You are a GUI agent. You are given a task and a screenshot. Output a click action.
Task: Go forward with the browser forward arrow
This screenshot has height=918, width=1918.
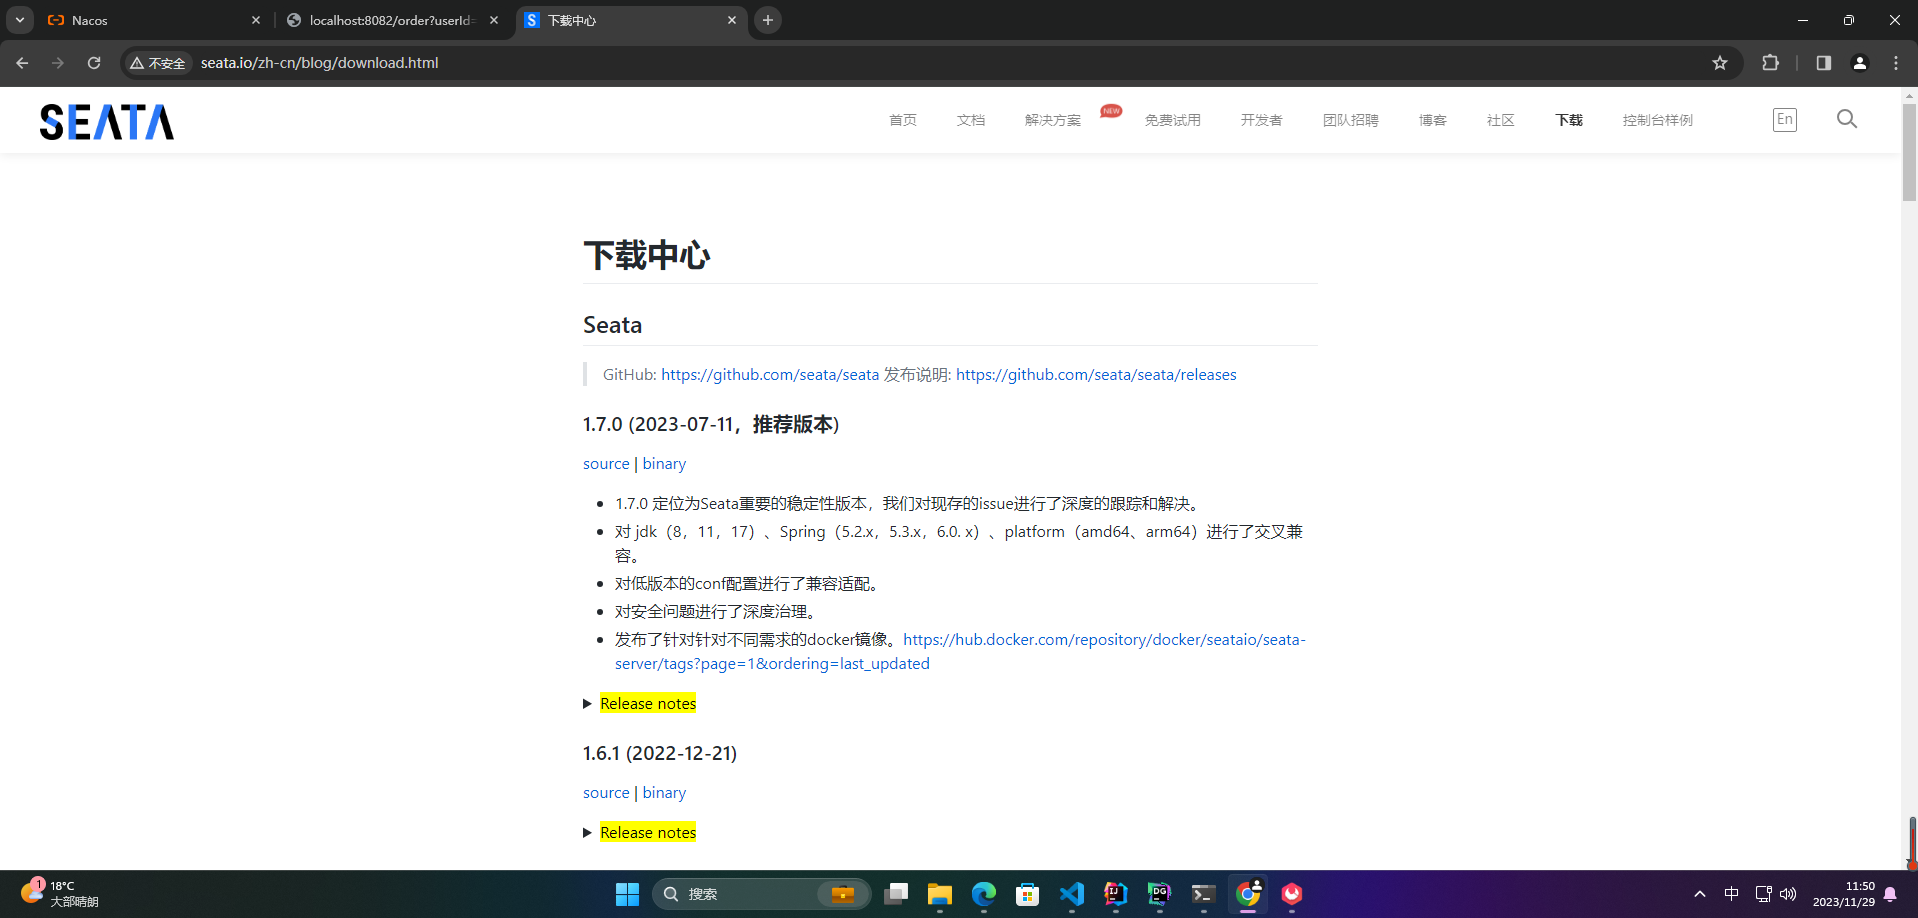point(58,63)
